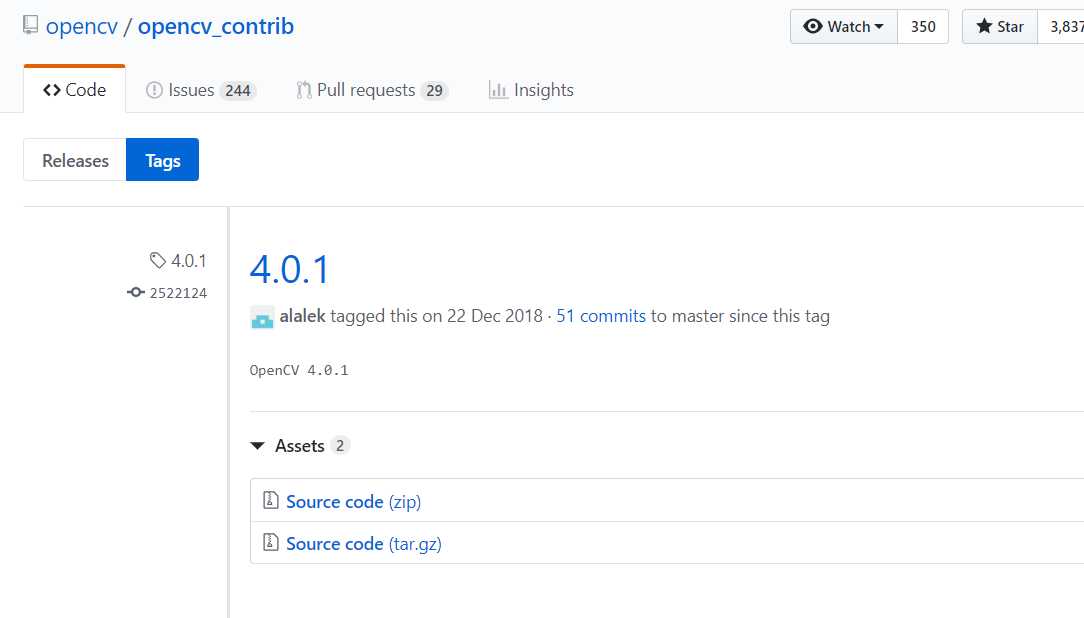Click the Pull requests count badge 29
Image resolution: width=1084 pixels, height=618 pixels.
(434, 91)
